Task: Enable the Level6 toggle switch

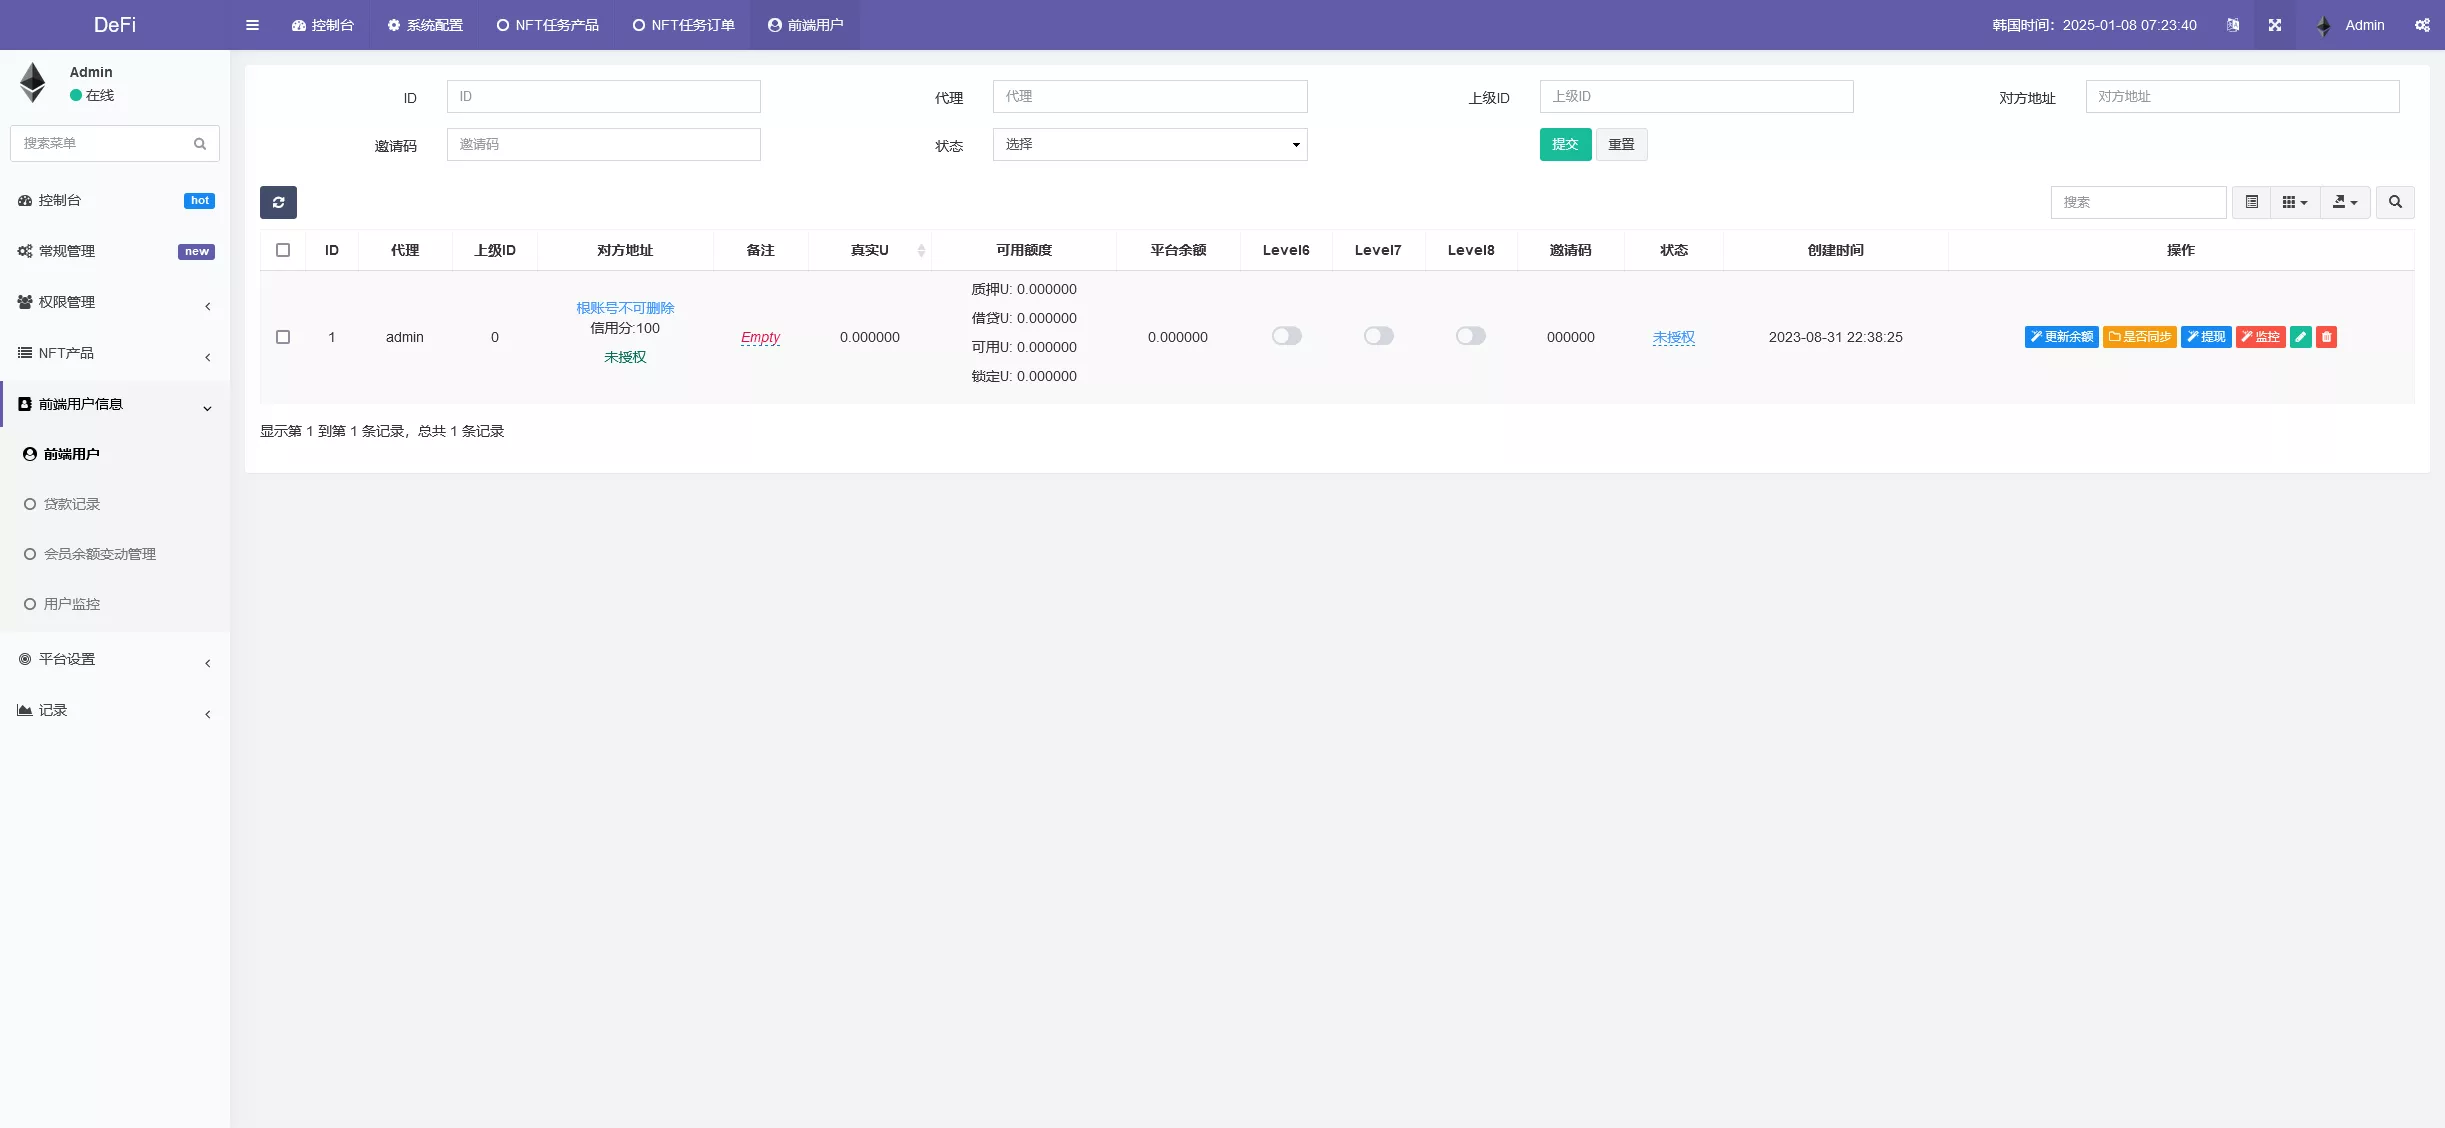Action: pyautogui.click(x=1286, y=336)
